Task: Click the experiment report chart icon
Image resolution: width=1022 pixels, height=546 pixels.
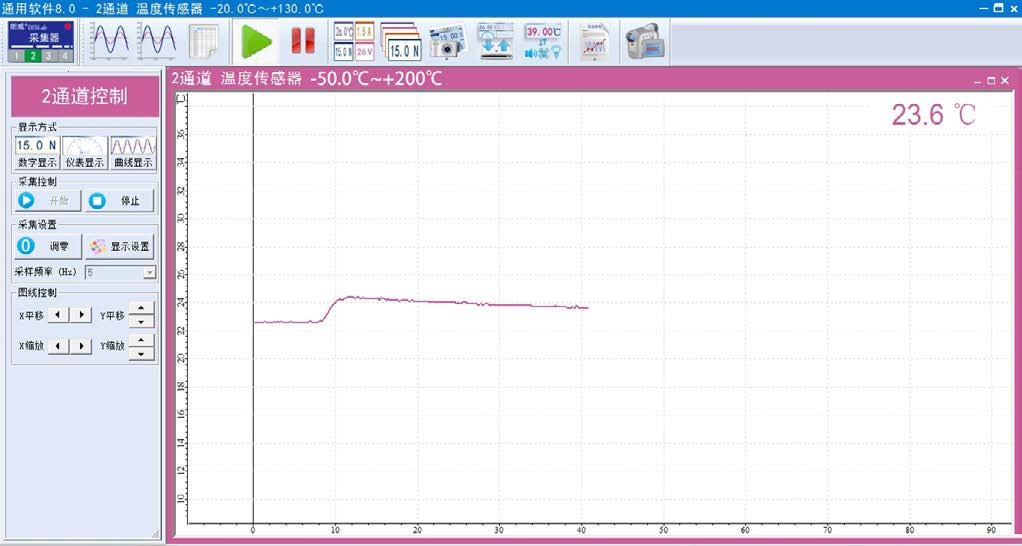Action: [x=594, y=41]
